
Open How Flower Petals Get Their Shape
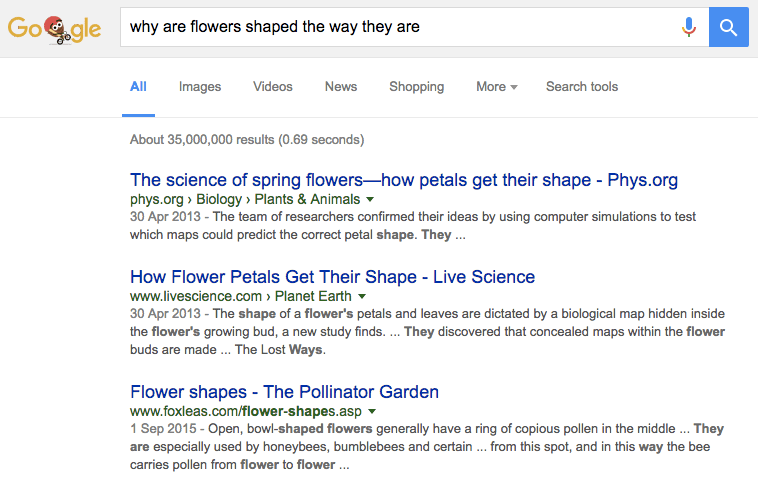click(x=333, y=277)
